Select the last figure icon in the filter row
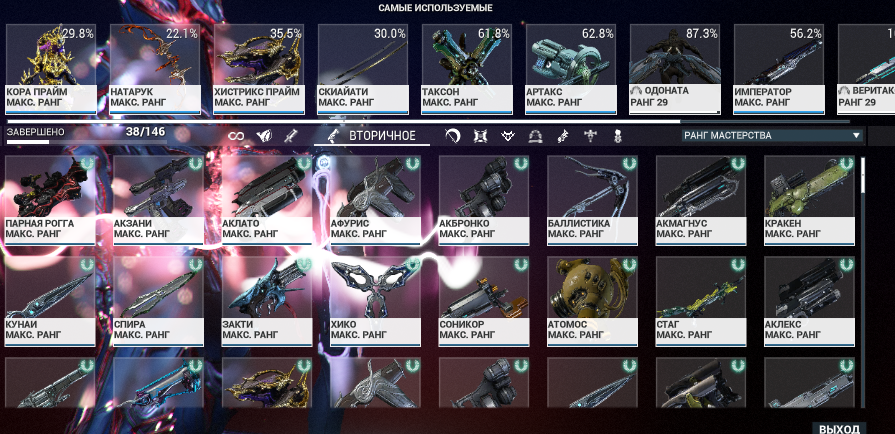895x434 pixels. pyautogui.click(x=617, y=136)
